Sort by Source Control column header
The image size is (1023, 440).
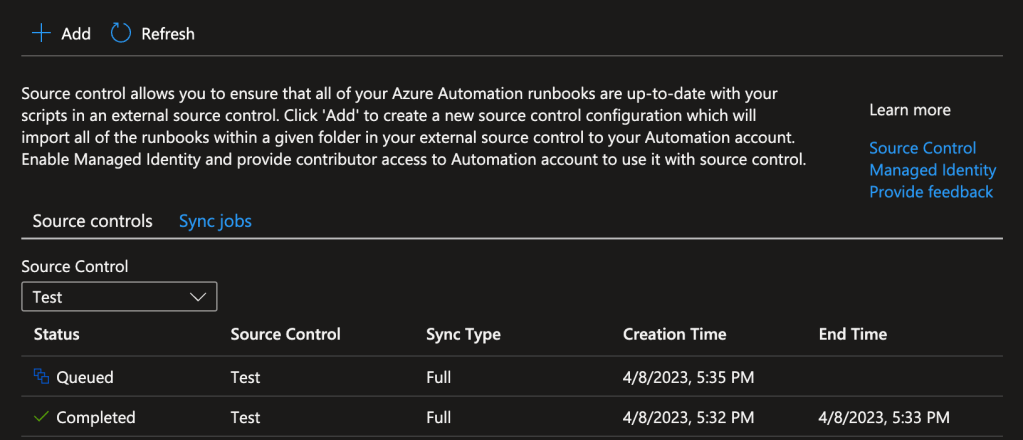pos(285,334)
